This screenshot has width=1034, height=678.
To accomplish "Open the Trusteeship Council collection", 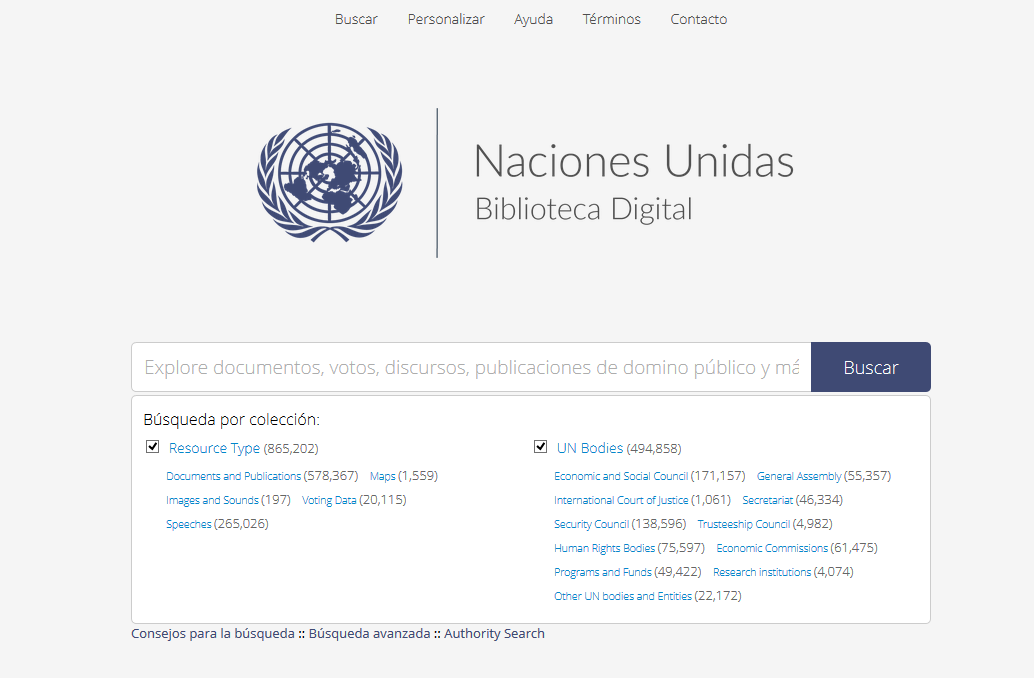I will [744, 524].
